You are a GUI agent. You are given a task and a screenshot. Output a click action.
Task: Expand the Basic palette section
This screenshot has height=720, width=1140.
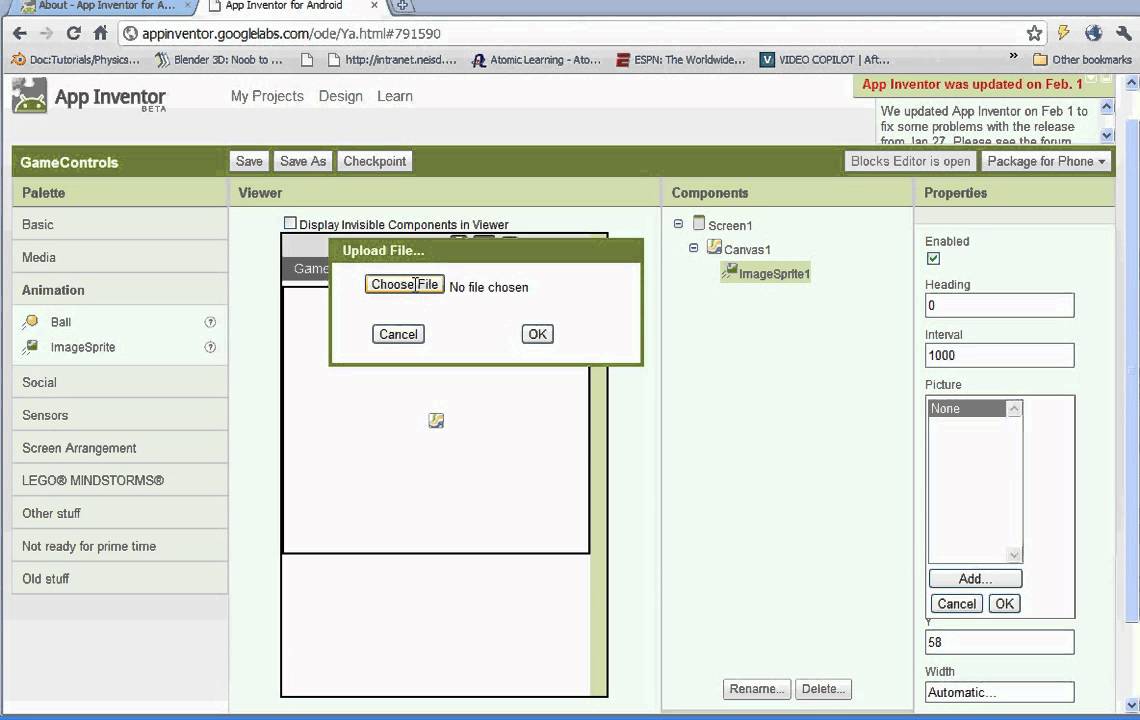point(119,225)
